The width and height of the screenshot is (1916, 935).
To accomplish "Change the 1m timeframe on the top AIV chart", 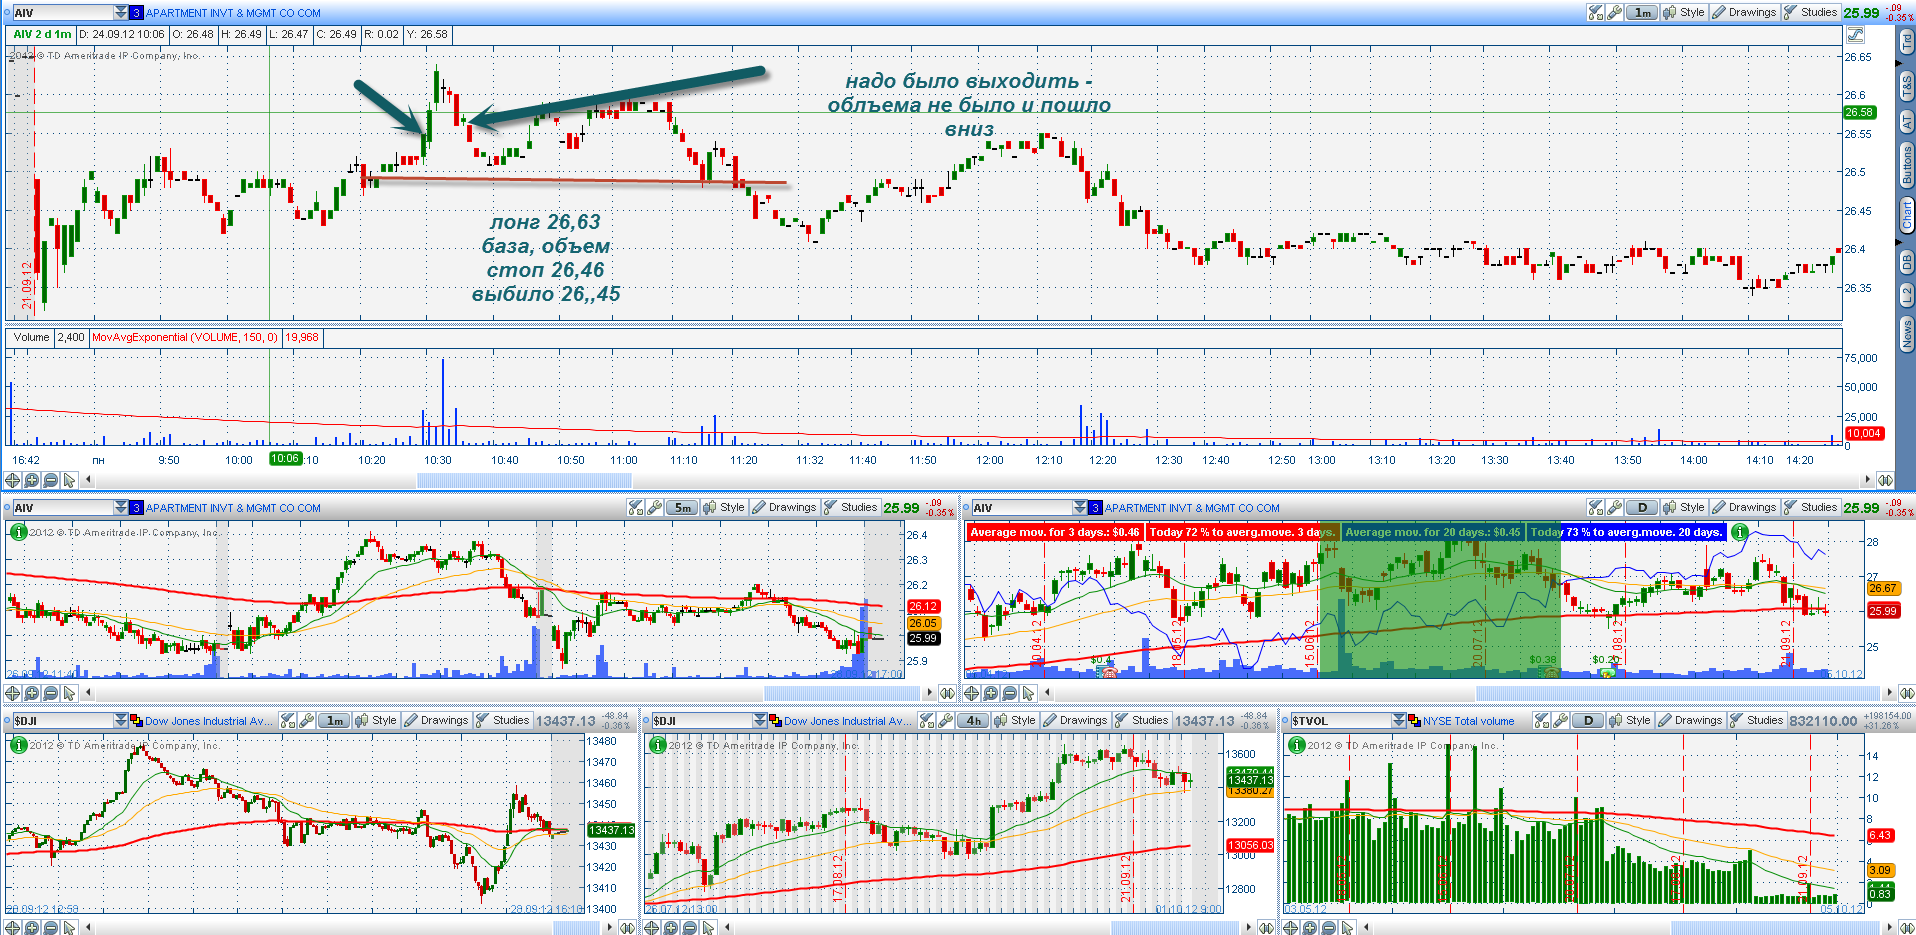I will pos(1642,13).
